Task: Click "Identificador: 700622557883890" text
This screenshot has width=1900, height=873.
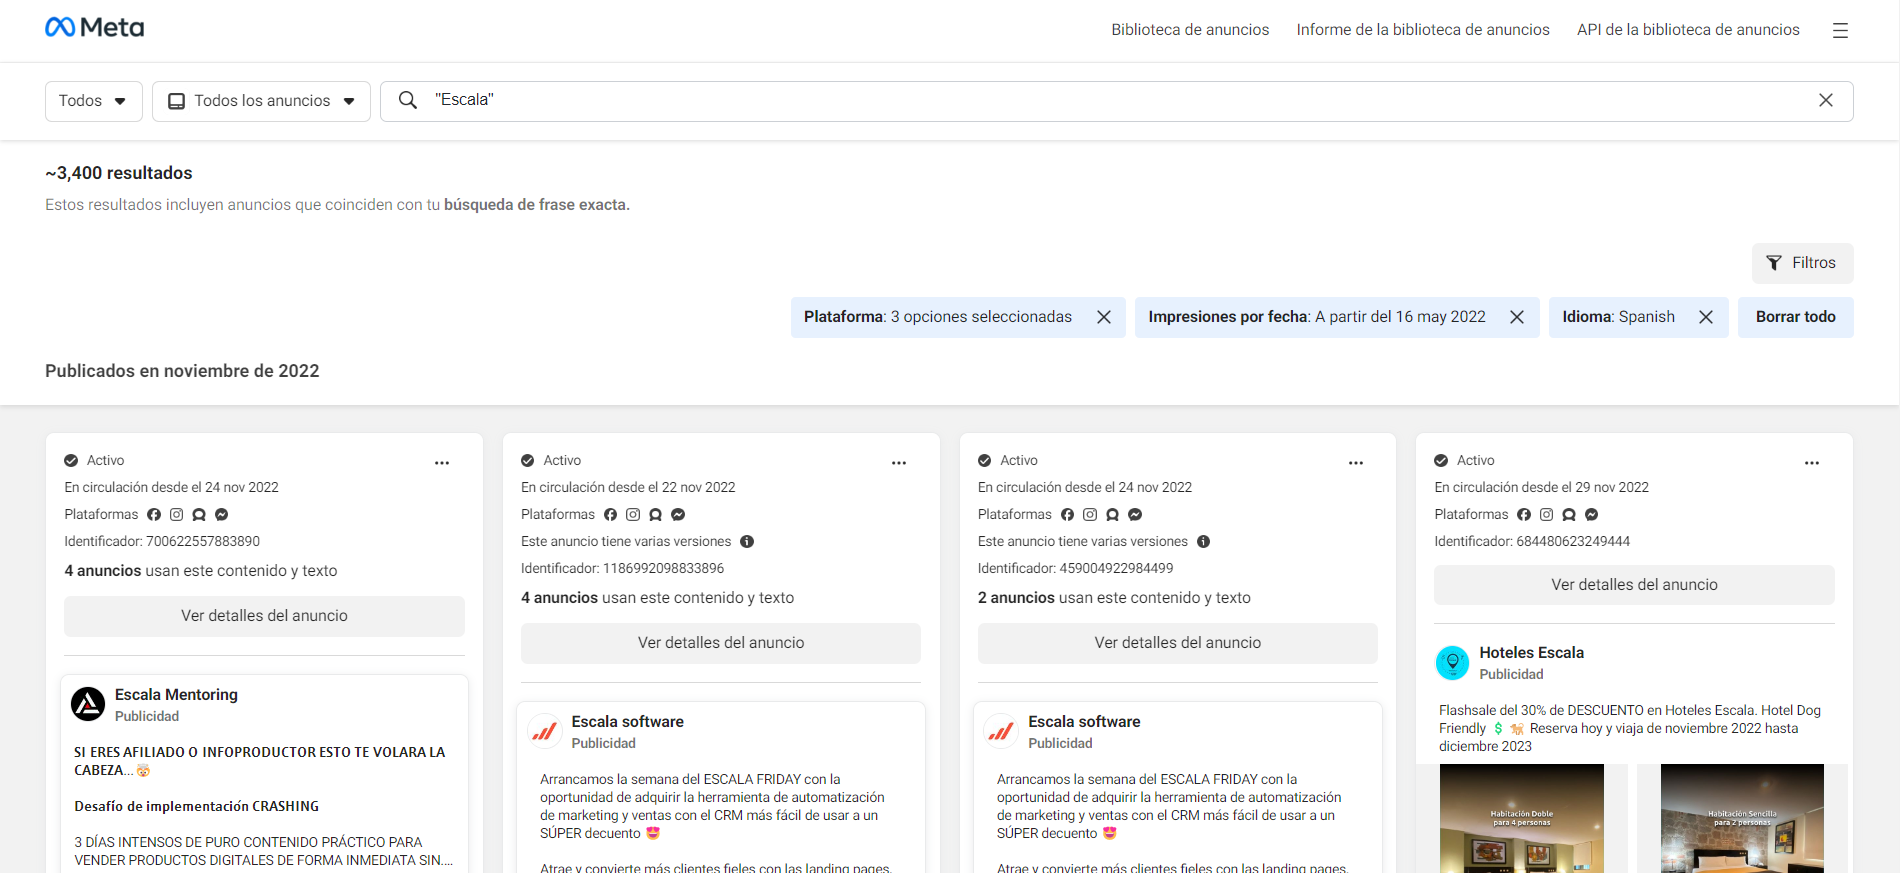Action: pos(162,541)
